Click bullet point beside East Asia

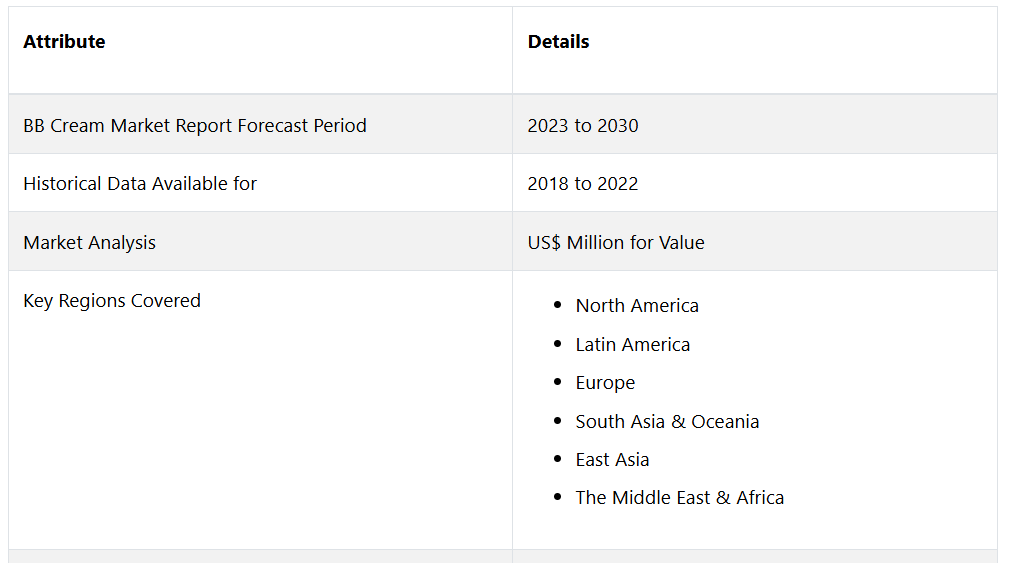(557, 460)
